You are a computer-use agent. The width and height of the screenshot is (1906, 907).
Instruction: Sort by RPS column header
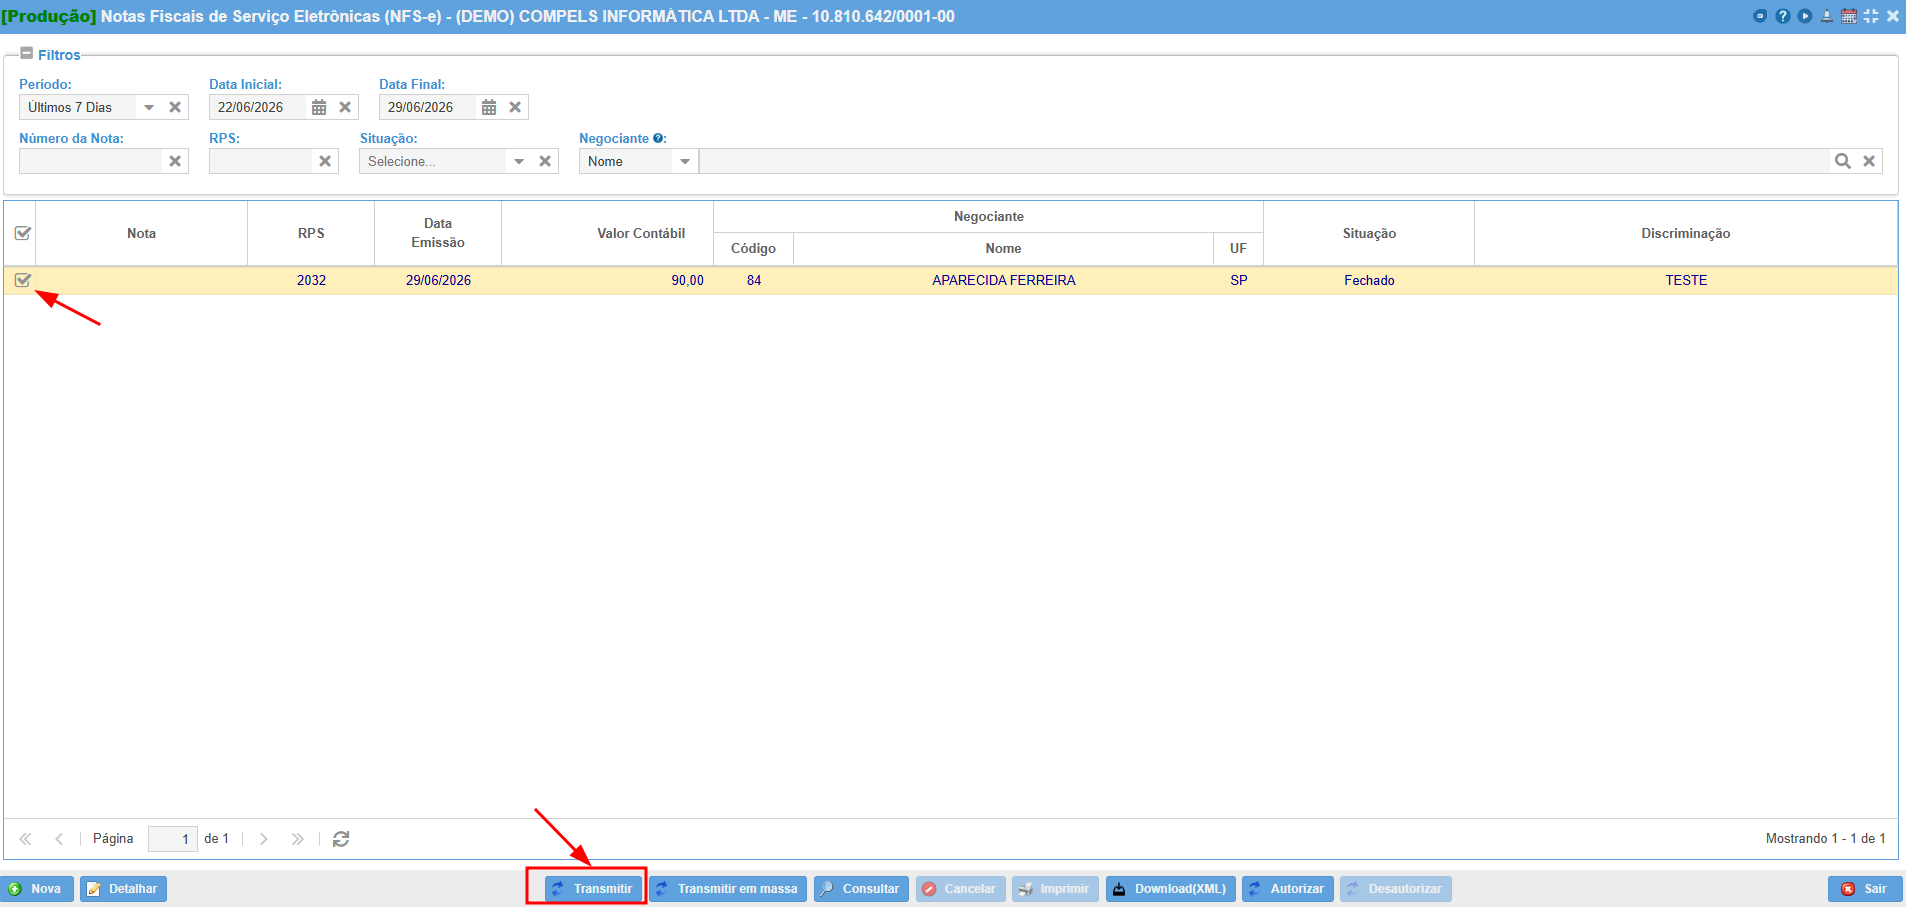[311, 233]
